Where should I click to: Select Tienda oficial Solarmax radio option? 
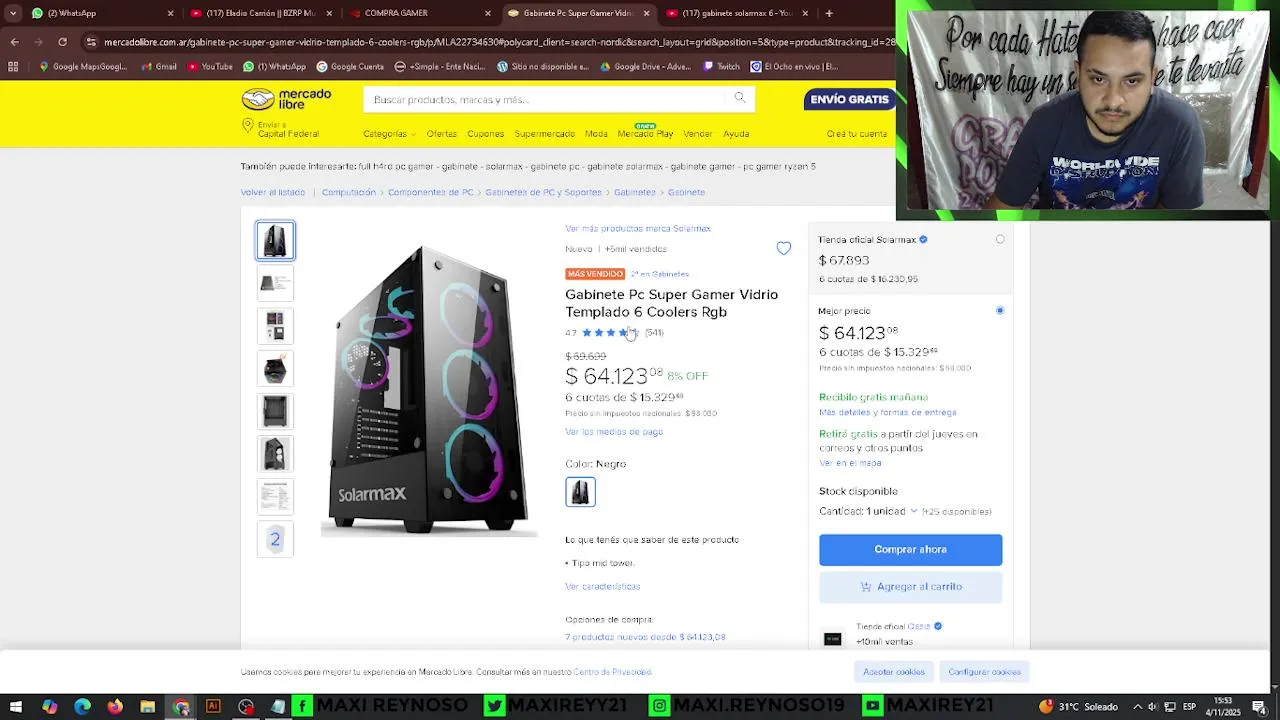point(1000,239)
